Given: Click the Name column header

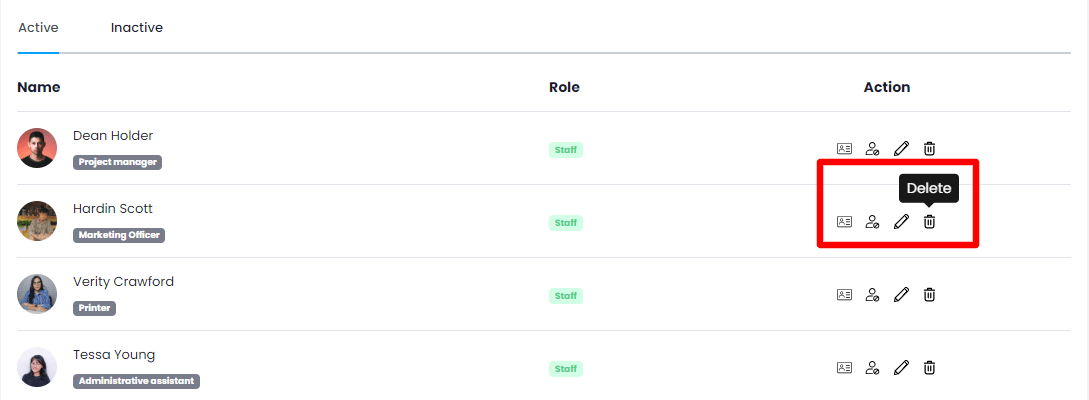Looking at the screenshot, I should click(39, 87).
